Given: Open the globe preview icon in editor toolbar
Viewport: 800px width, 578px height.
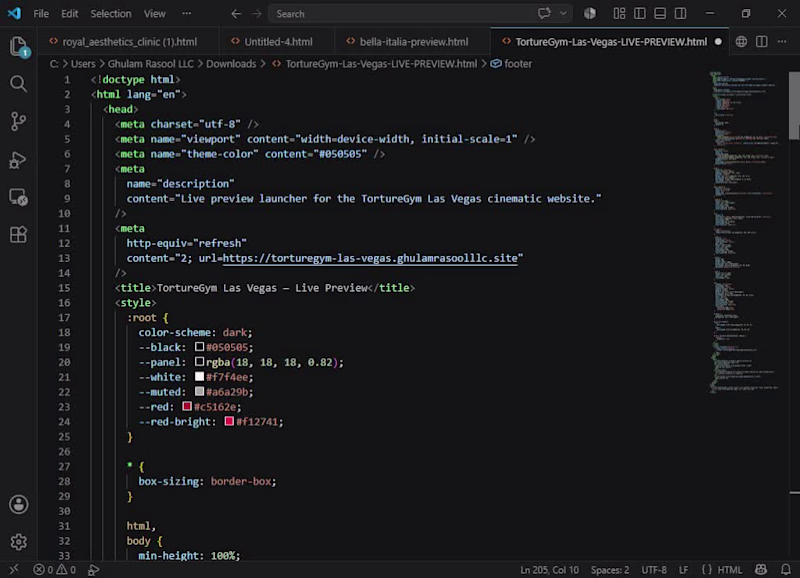Looking at the screenshot, I should pyautogui.click(x=741, y=42).
